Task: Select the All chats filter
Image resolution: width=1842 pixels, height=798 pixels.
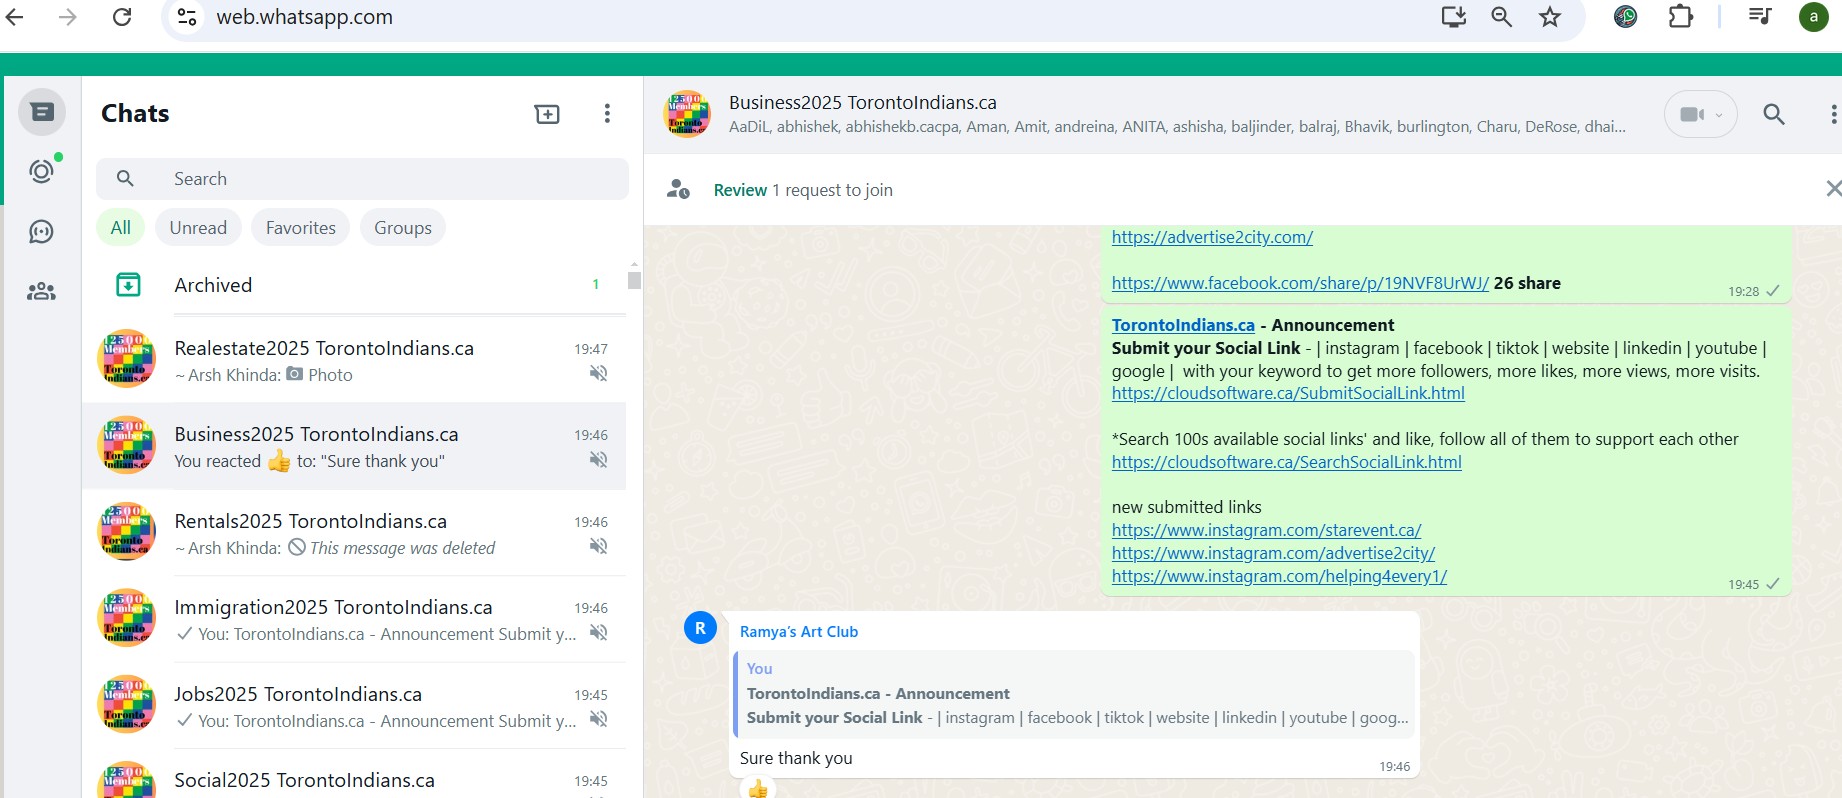Action: (121, 228)
